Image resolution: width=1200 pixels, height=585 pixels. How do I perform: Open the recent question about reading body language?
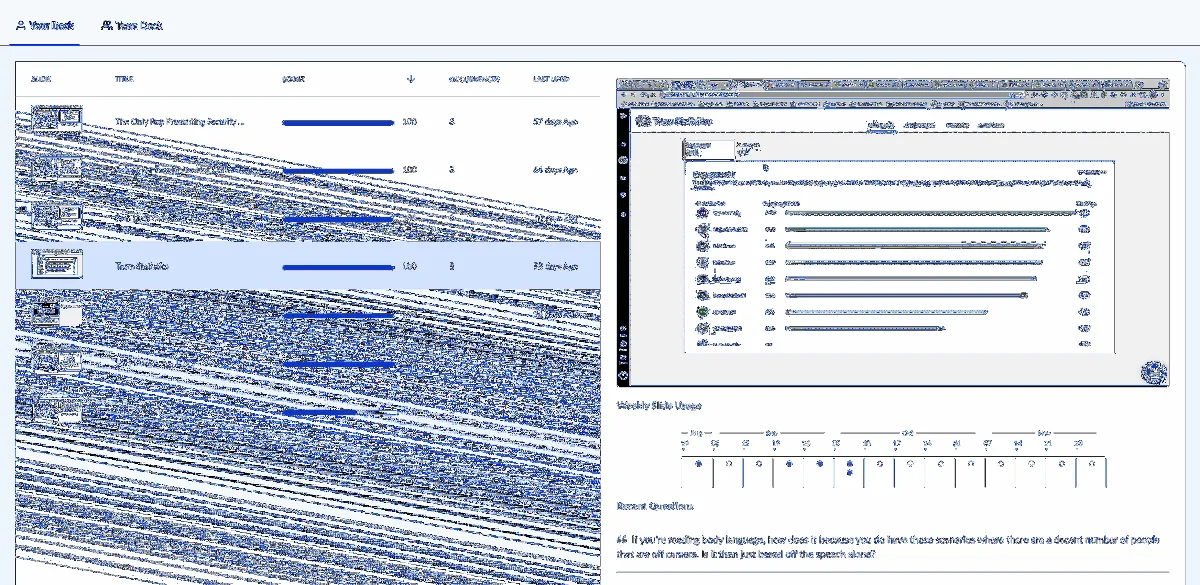coord(890,546)
